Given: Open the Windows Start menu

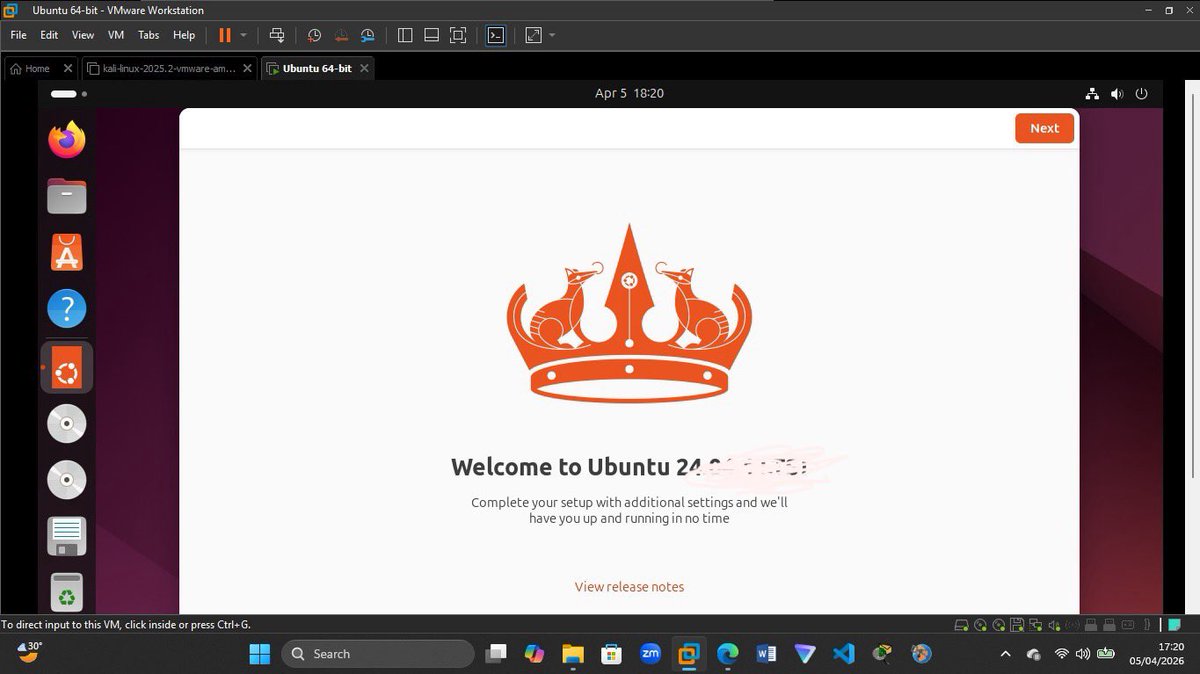Looking at the screenshot, I should [259, 654].
